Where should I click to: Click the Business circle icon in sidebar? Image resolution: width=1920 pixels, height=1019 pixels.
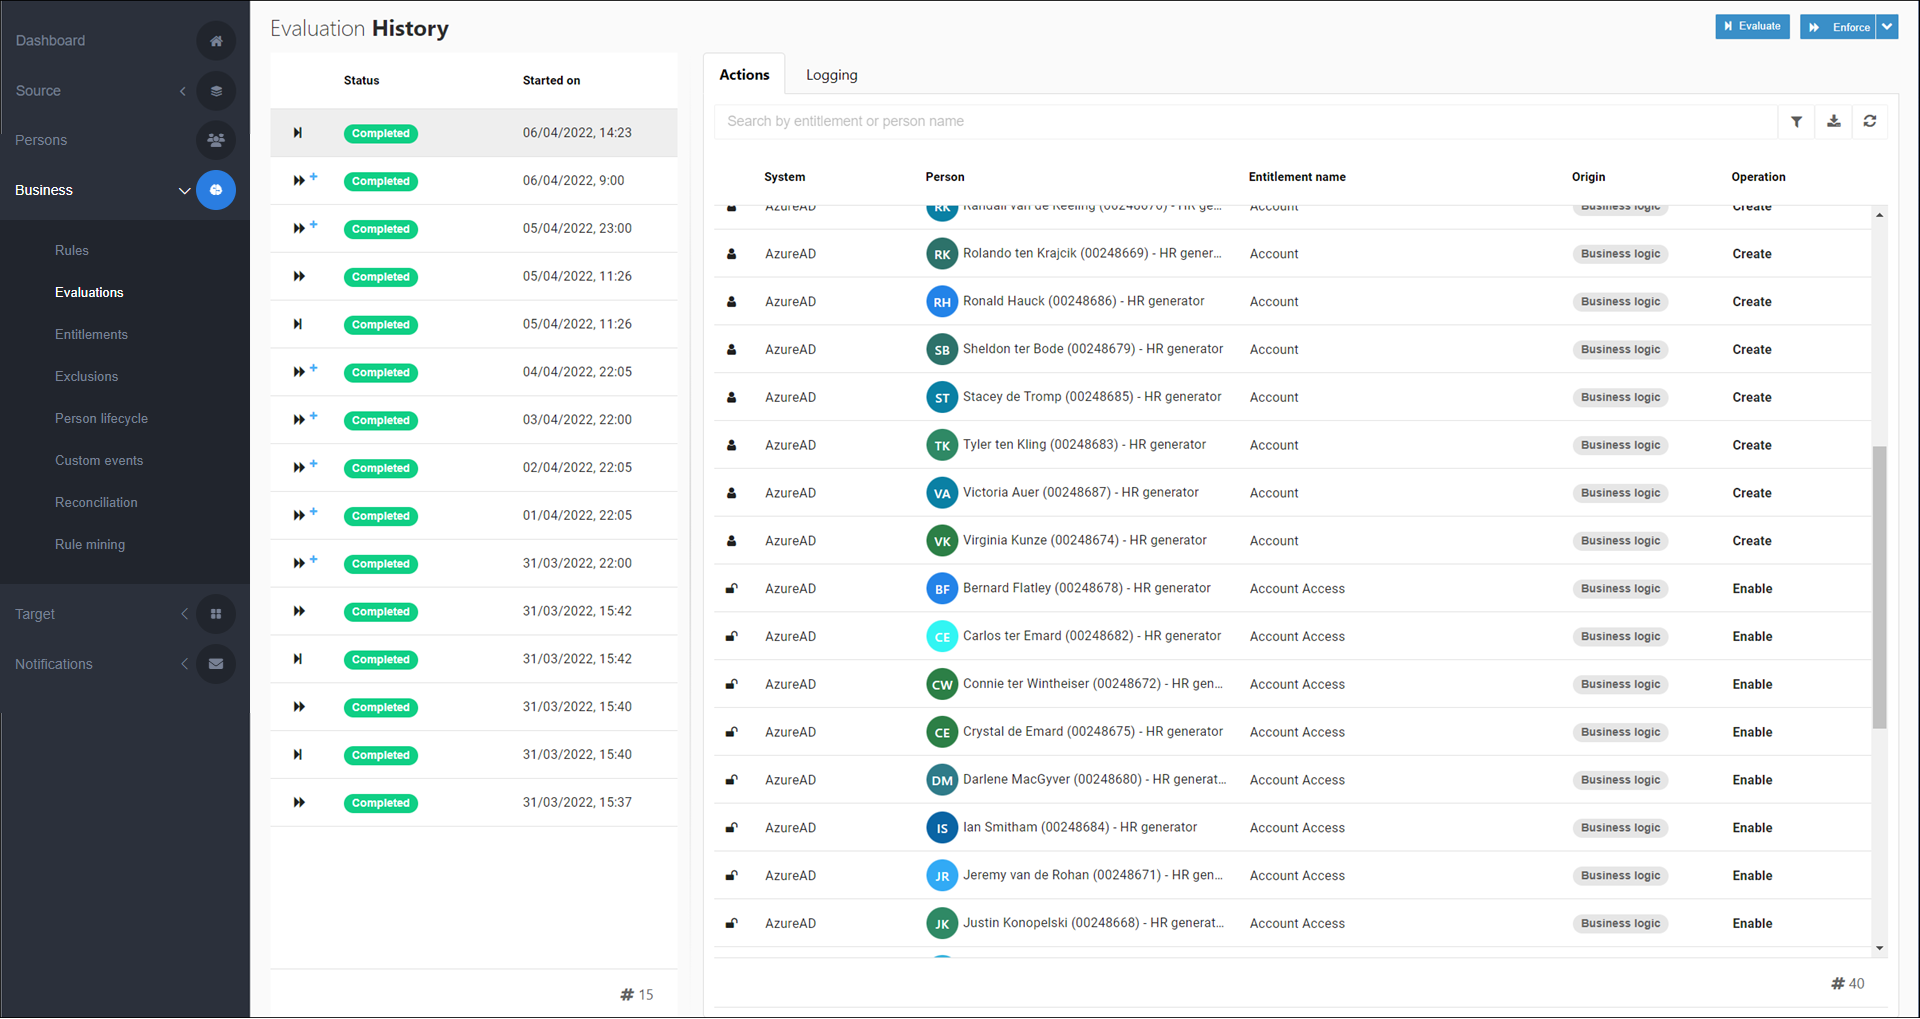[216, 190]
